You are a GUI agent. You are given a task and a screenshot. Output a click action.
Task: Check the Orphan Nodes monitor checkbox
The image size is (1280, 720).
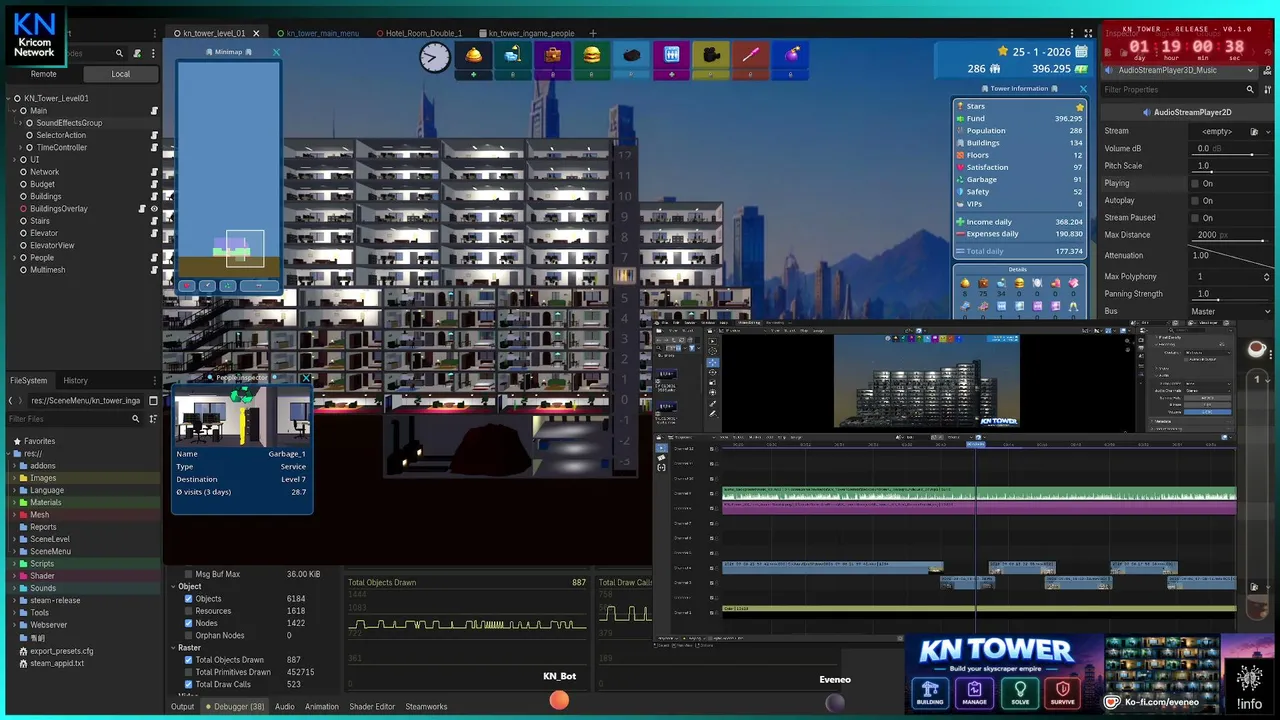coord(188,636)
